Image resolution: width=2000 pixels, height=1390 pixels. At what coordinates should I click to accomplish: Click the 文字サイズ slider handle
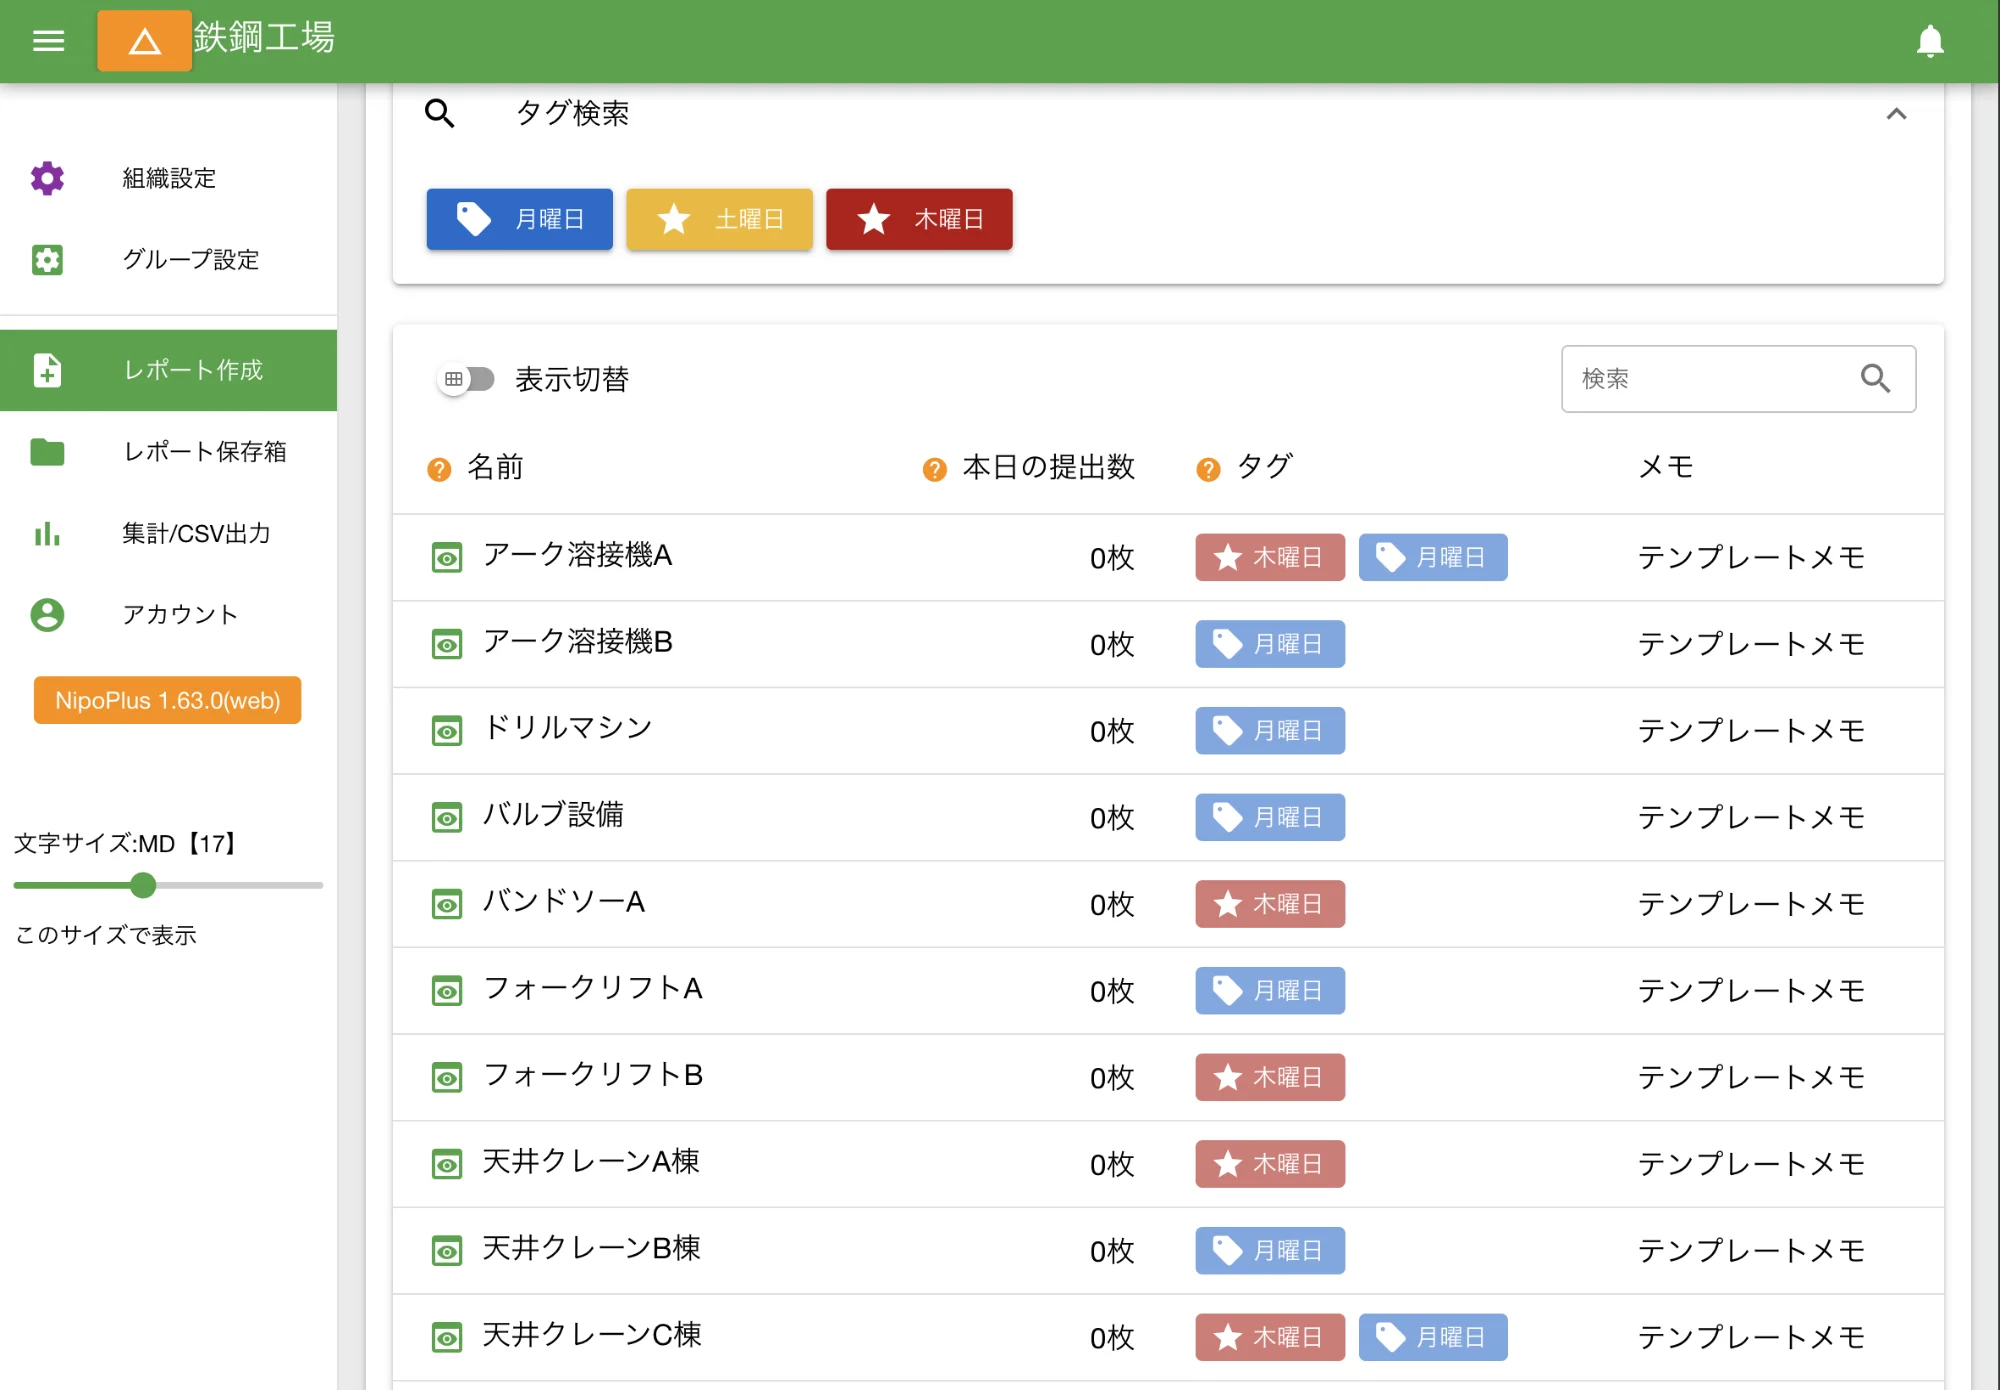tap(143, 885)
